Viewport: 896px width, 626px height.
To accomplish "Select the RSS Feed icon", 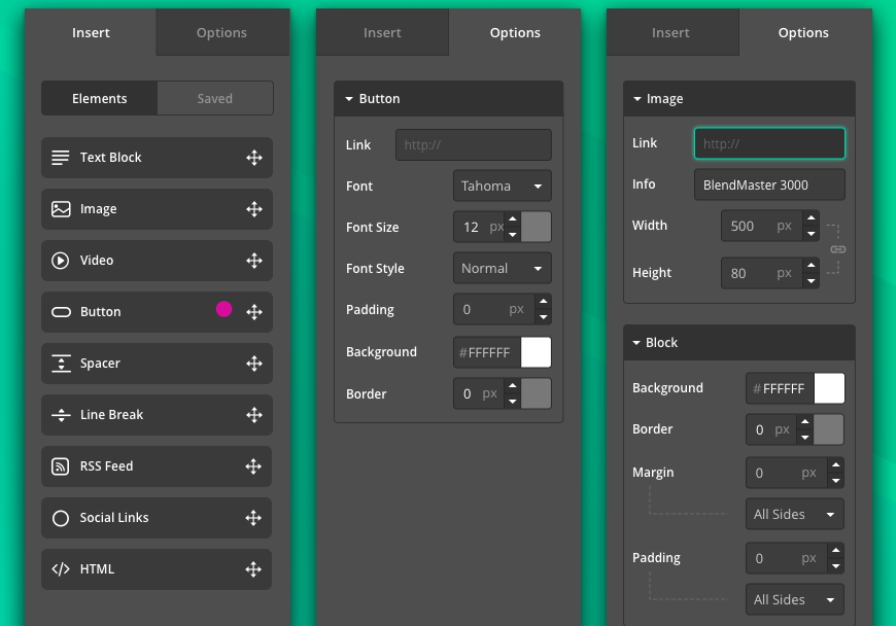I will click(x=60, y=466).
